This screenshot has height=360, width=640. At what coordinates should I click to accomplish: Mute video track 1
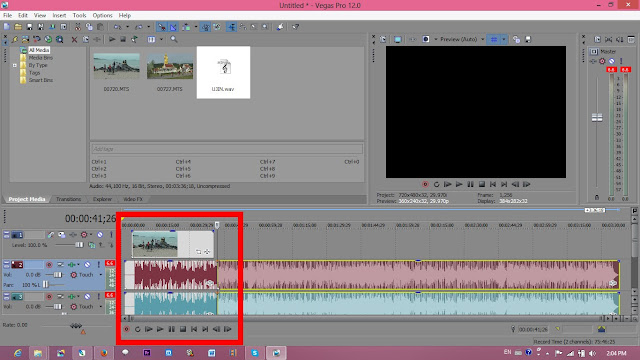100,235
